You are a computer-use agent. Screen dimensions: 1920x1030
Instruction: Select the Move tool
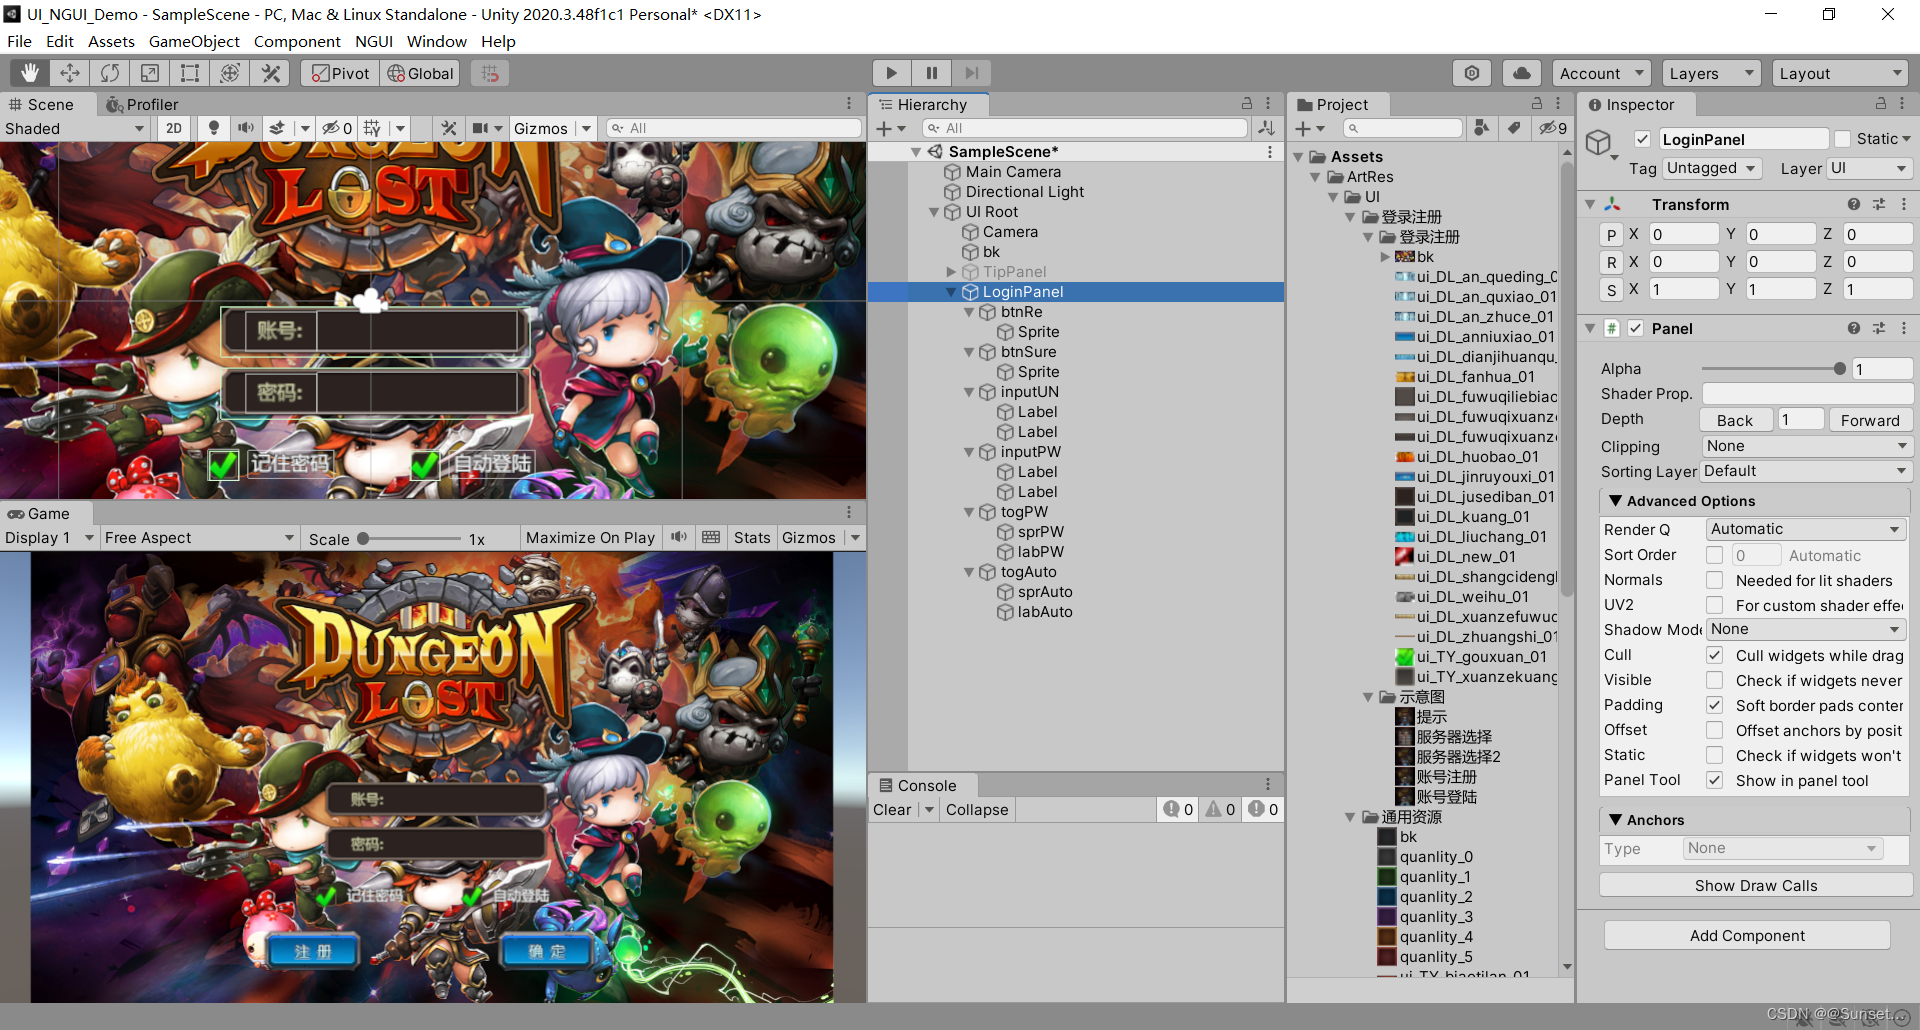(70, 73)
